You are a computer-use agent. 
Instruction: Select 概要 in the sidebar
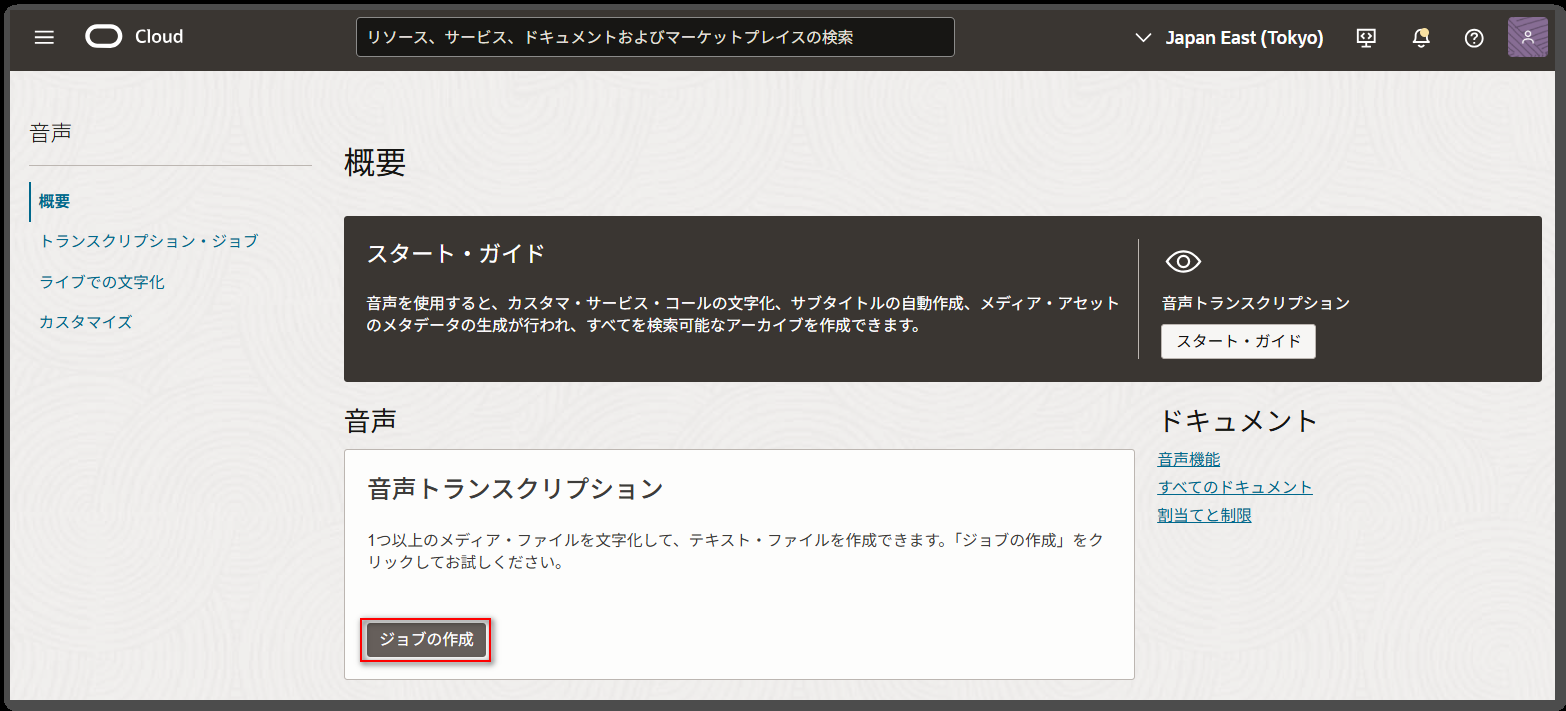(x=55, y=201)
